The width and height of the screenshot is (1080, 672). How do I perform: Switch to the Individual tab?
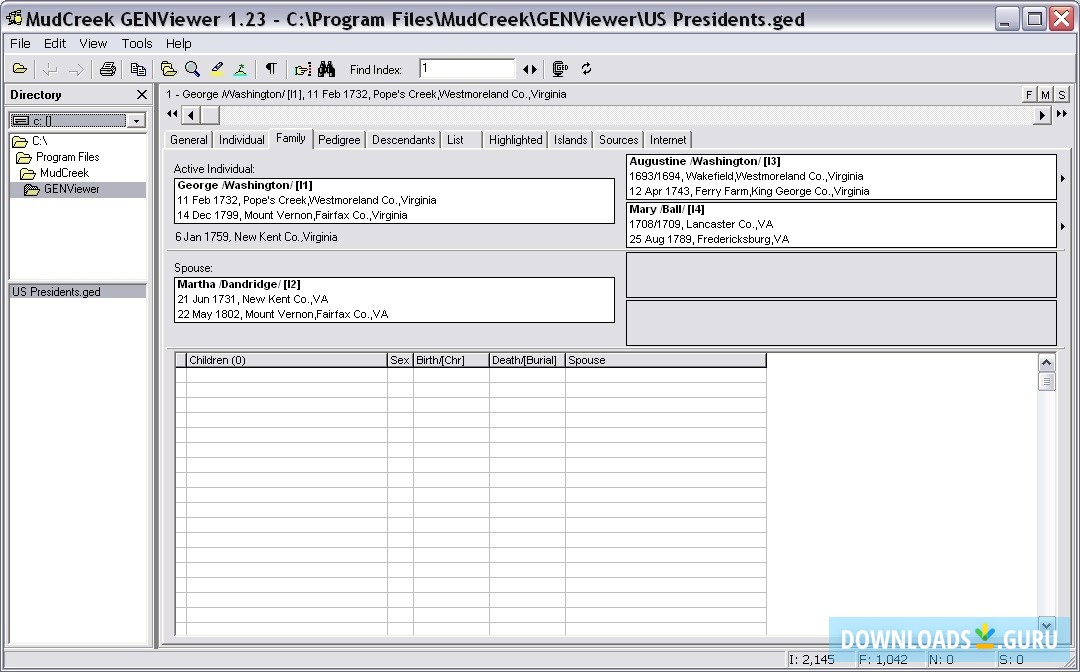click(x=241, y=140)
